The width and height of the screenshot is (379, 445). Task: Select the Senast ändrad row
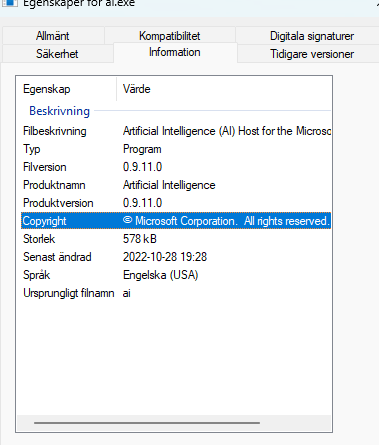[x=176, y=257]
